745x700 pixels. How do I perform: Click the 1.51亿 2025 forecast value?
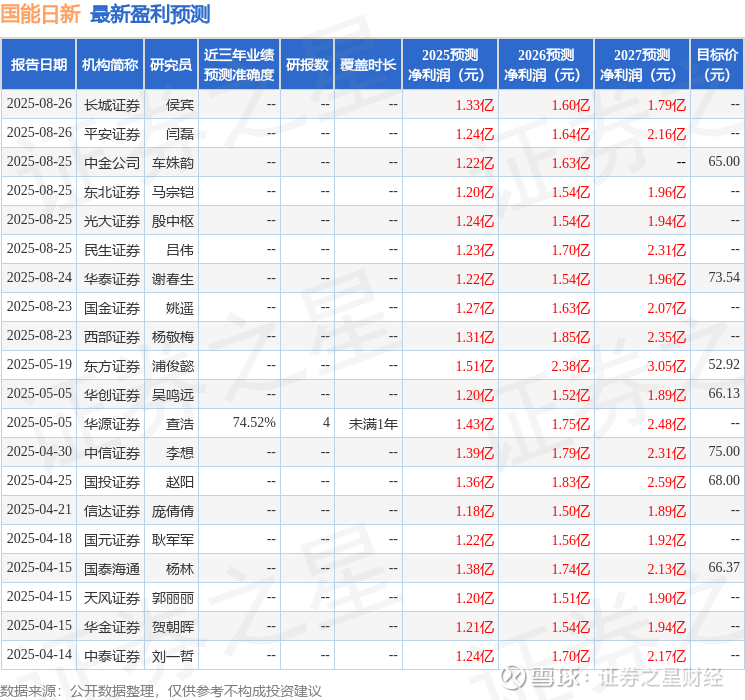(x=475, y=366)
